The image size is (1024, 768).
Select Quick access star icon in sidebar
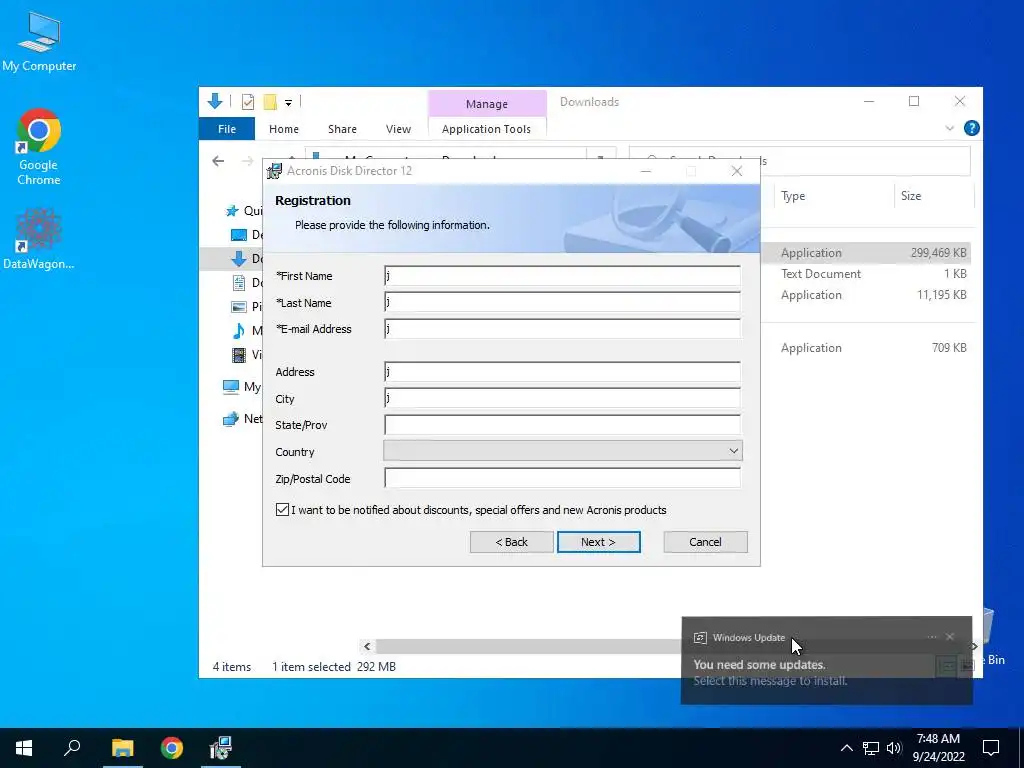tap(232, 211)
